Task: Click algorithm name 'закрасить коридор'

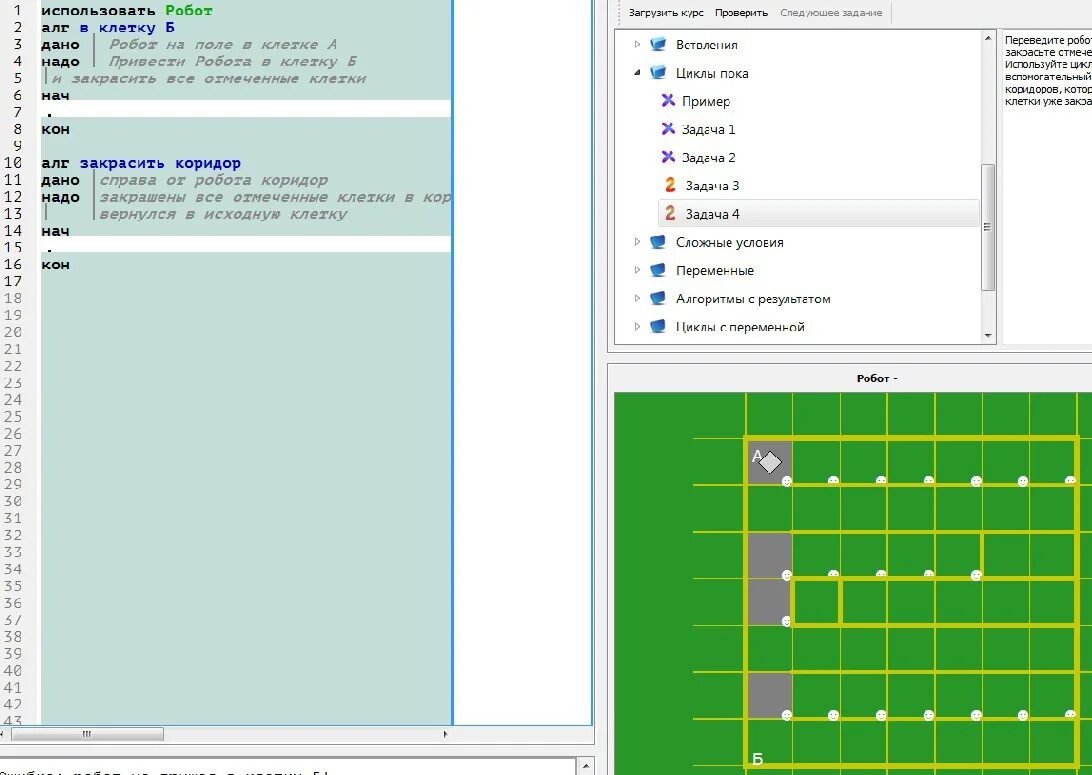Action: point(160,163)
